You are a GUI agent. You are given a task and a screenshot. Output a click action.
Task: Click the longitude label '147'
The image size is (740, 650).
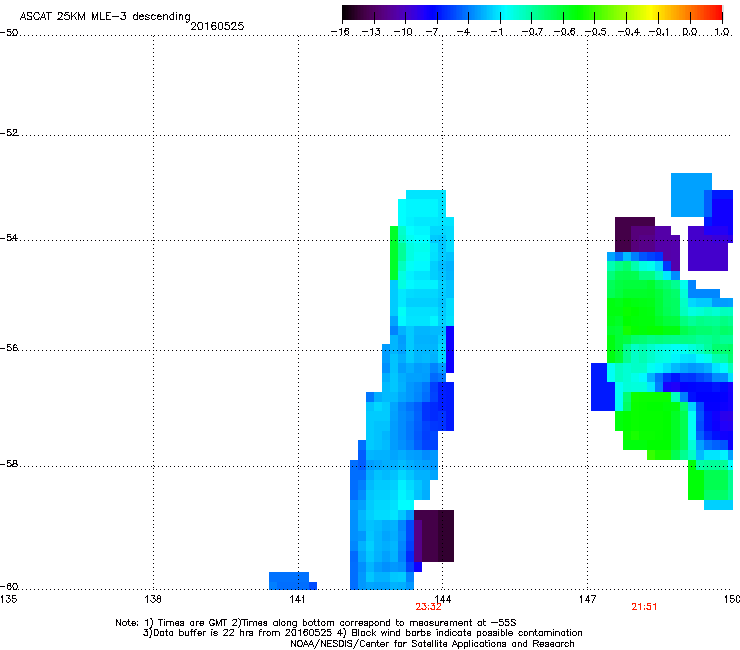click(x=588, y=599)
